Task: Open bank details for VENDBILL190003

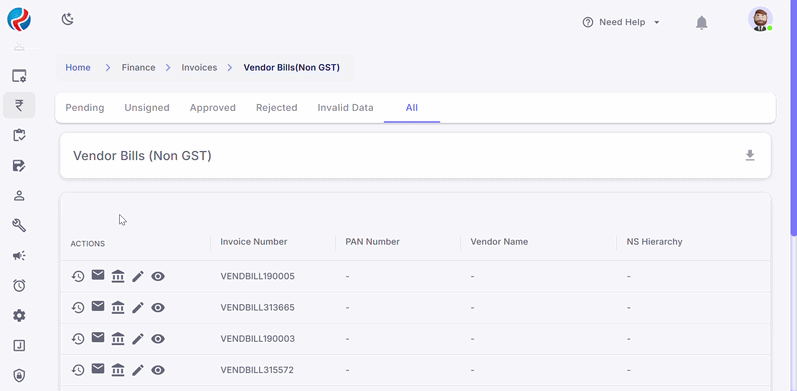Action: (118, 338)
